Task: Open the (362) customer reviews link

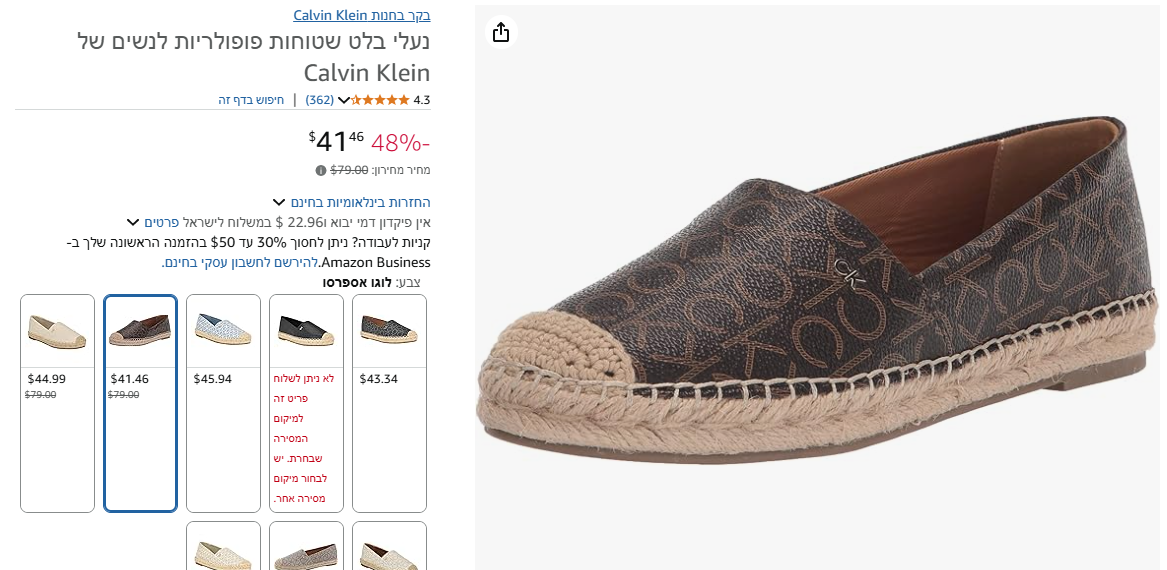Action: tap(319, 100)
